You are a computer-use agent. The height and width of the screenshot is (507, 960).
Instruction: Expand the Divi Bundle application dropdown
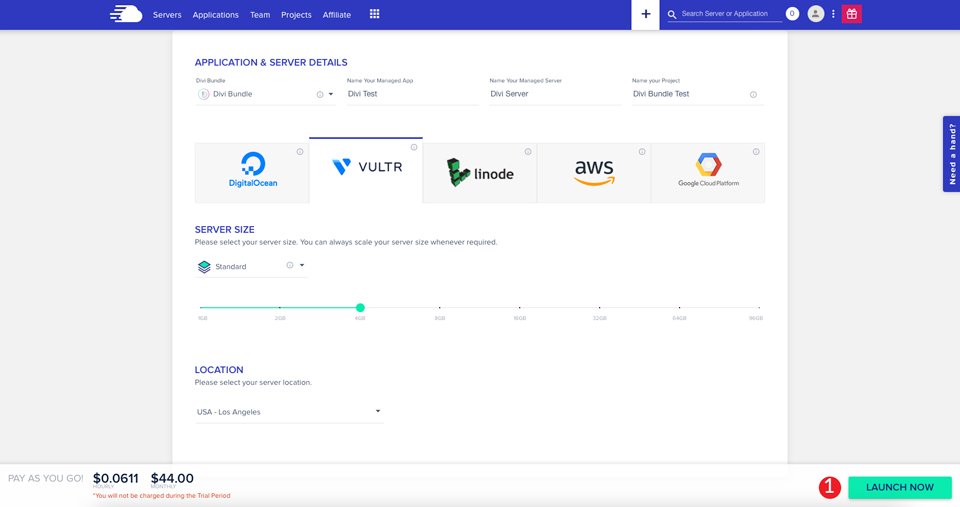(331, 94)
